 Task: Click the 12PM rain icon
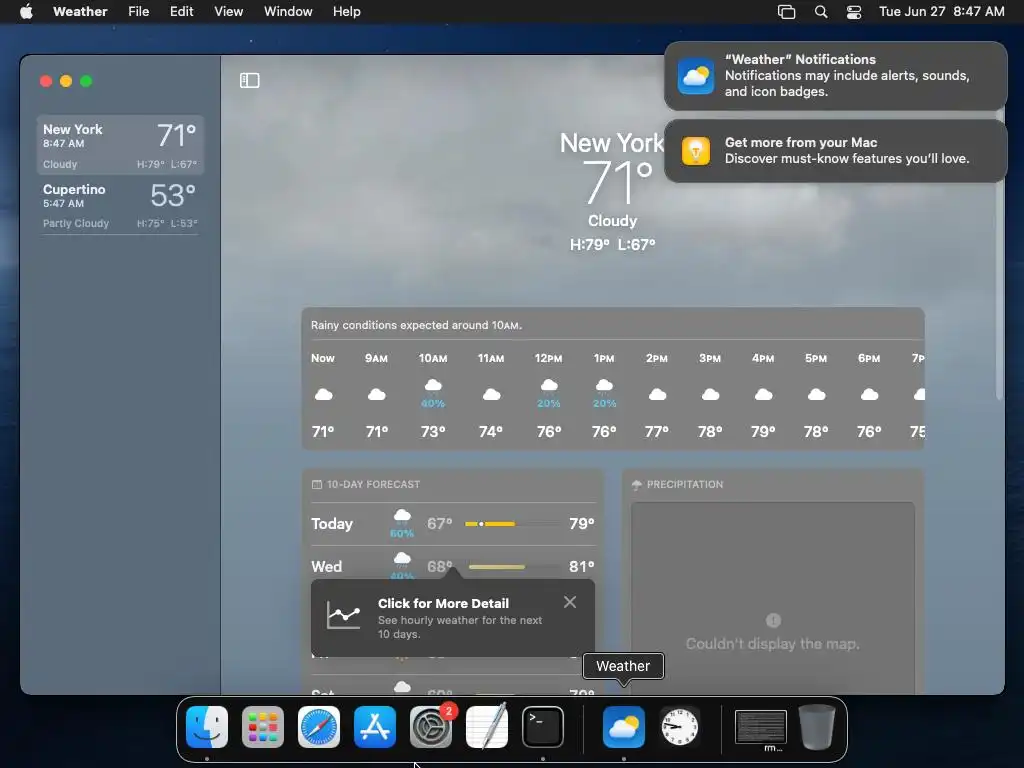(549, 385)
